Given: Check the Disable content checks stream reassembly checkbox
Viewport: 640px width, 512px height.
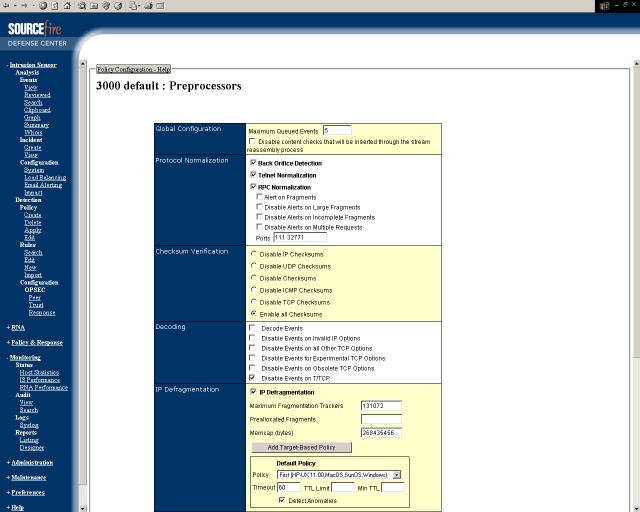Looking at the screenshot, I should click(252, 141).
